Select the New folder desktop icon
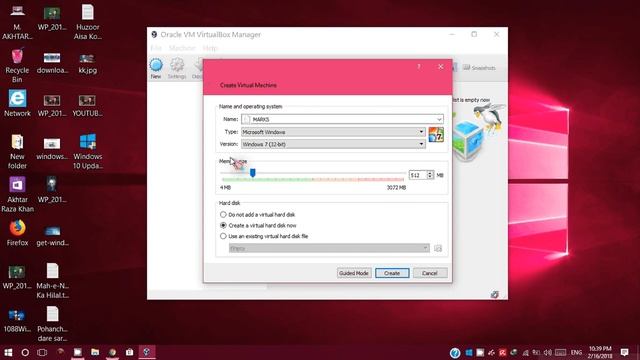640x360 pixels. 17,152
